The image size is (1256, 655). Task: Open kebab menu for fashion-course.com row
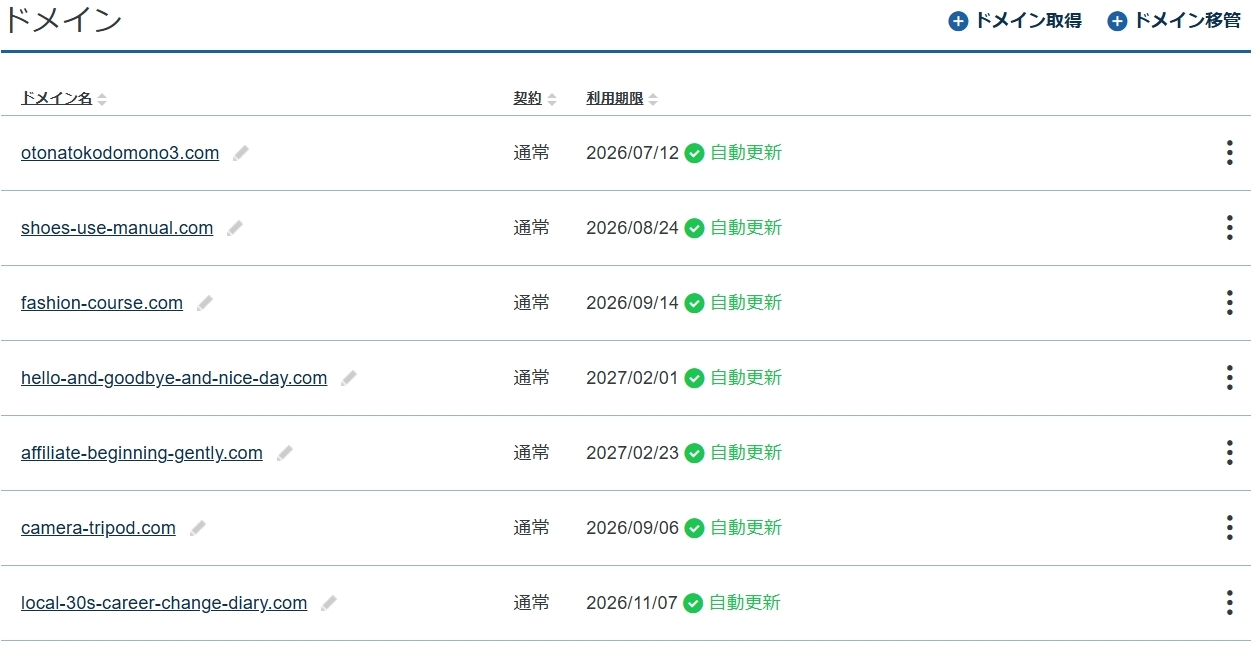[1229, 303]
